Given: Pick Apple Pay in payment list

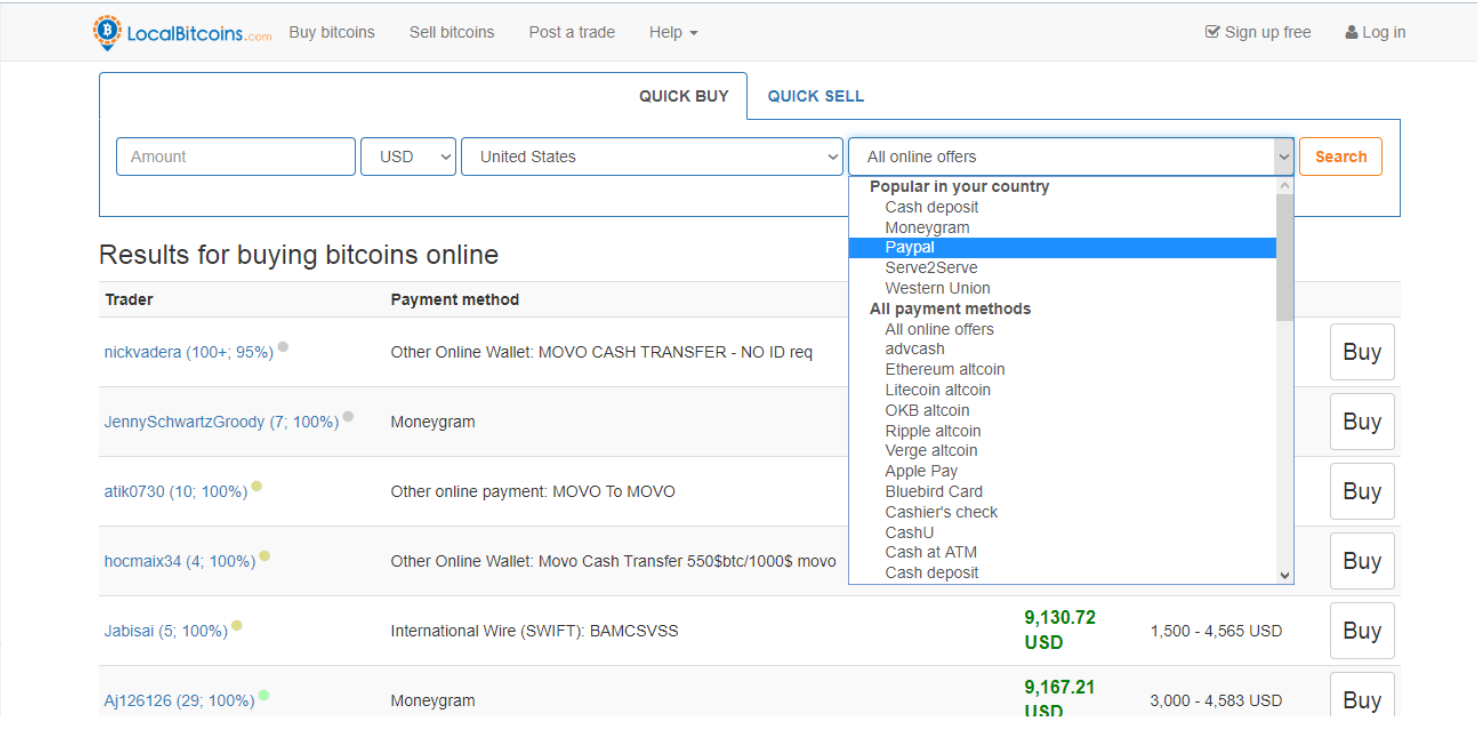Looking at the screenshot, I should tap(921, 471).
